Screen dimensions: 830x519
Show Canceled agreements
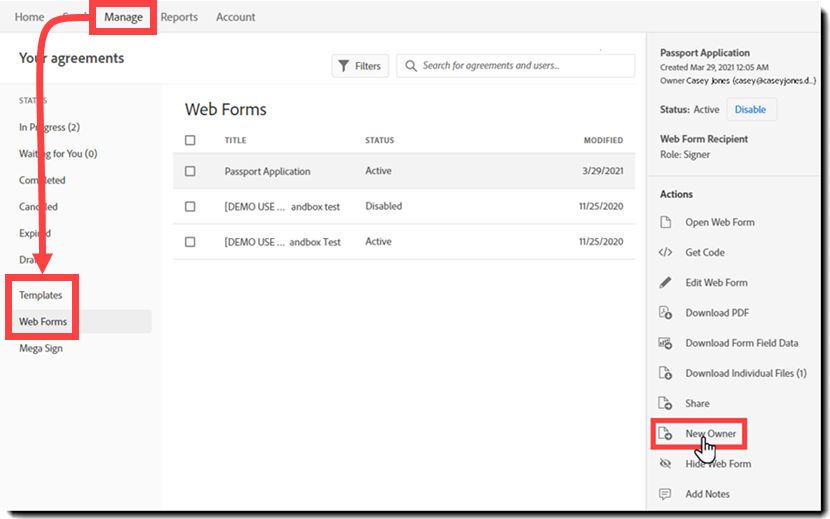[38, 207]
